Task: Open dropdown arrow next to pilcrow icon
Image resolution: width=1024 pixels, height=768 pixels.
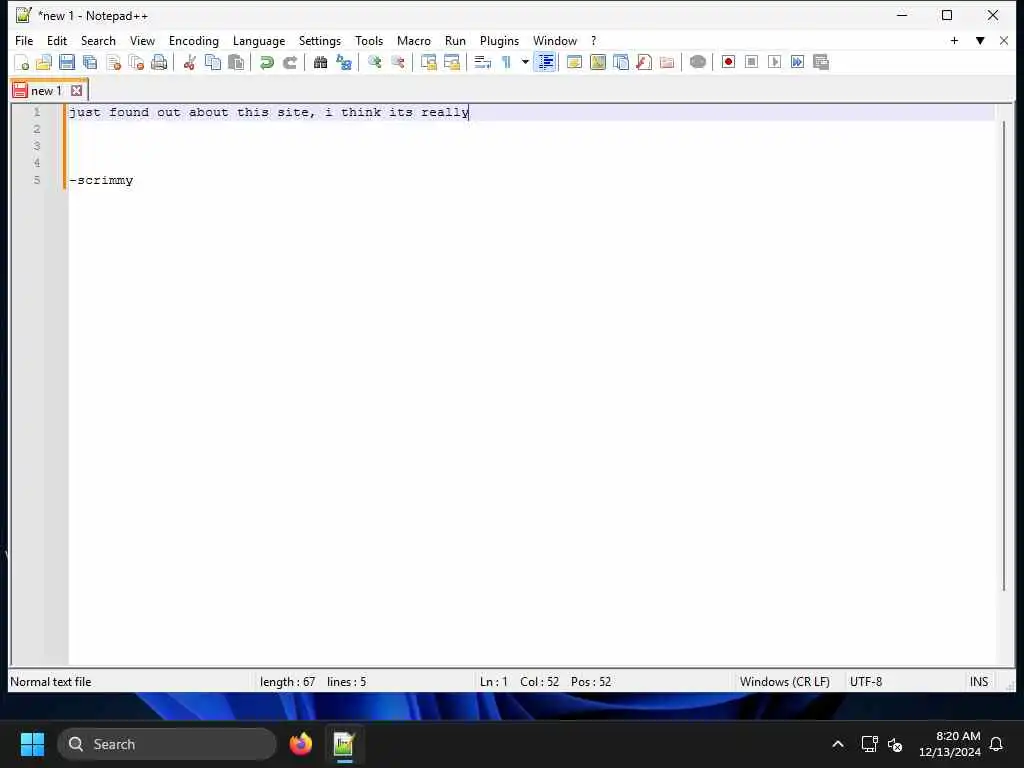Action: click(x=525, y=63)
